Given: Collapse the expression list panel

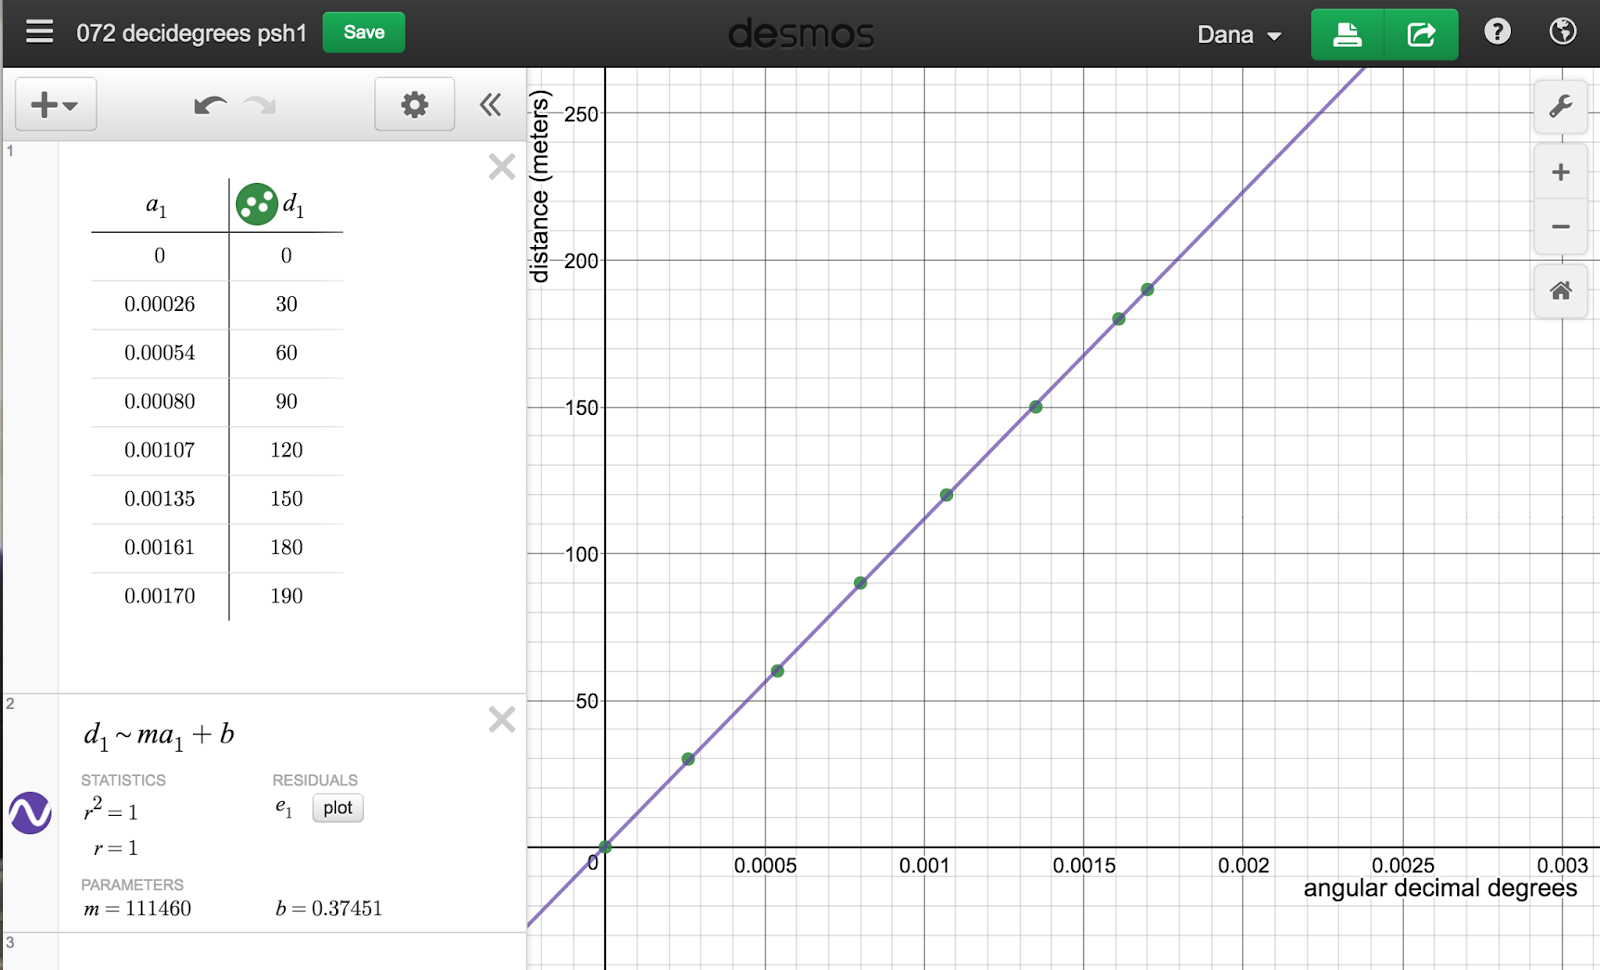Looking at the screenshot, I should click(489, 104).
